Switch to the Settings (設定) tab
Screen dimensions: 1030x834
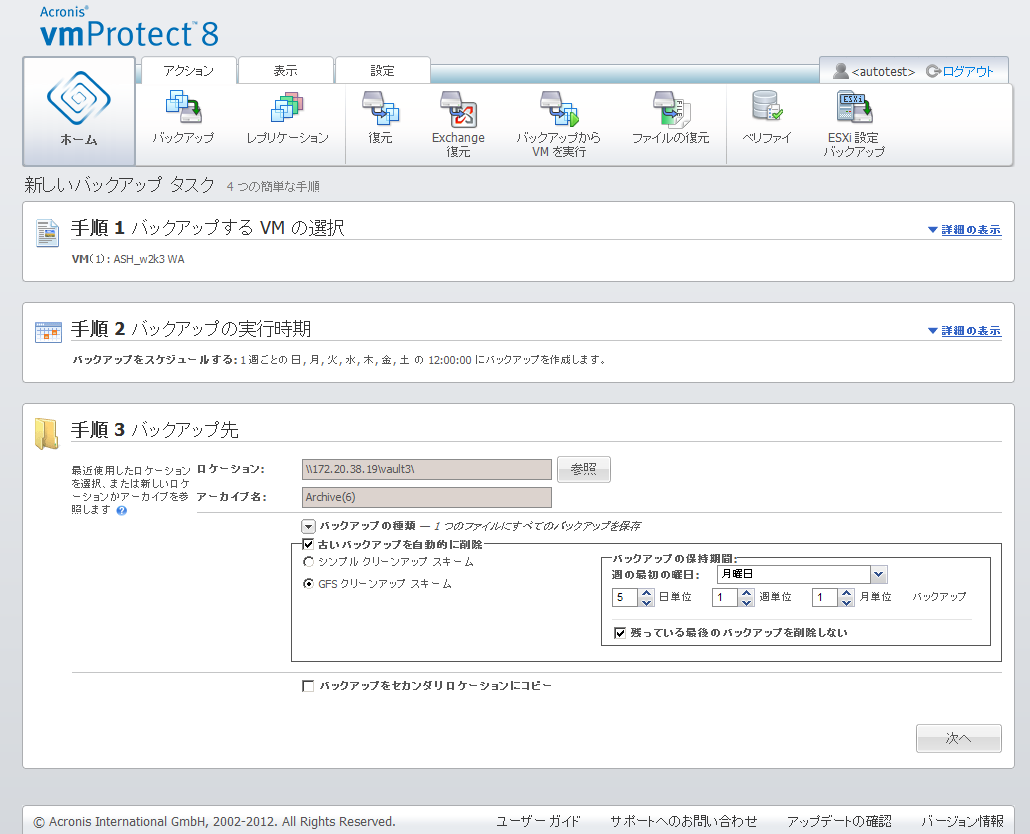(382, 71)
